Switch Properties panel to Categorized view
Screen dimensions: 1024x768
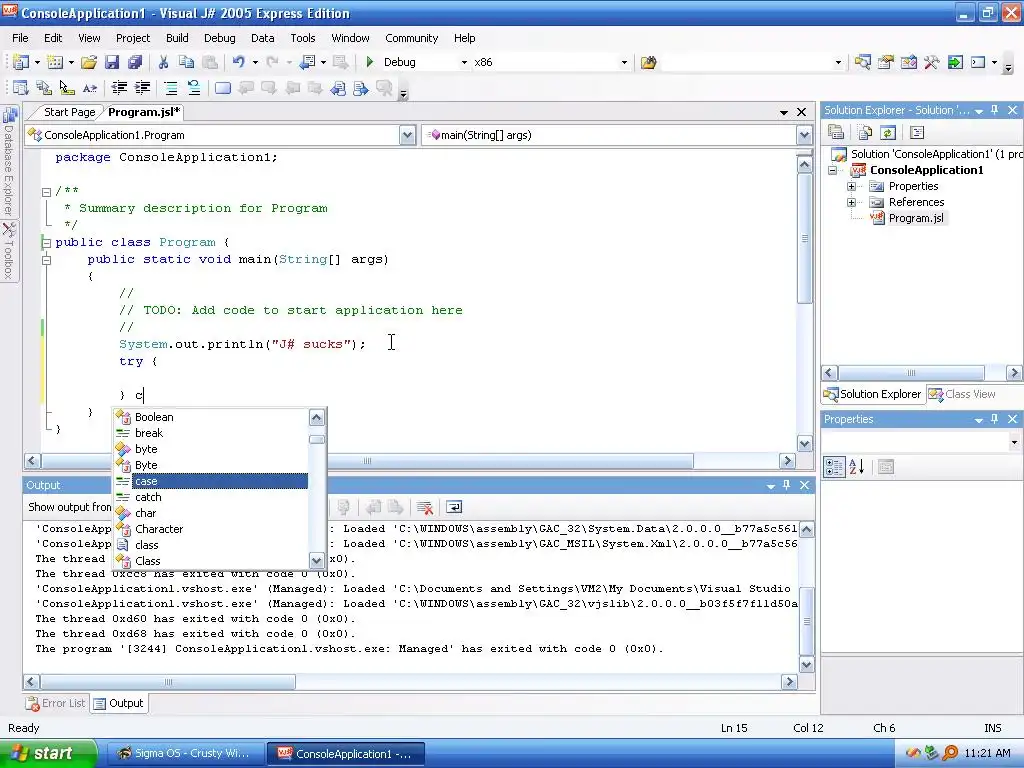click(x=835, y=466)
